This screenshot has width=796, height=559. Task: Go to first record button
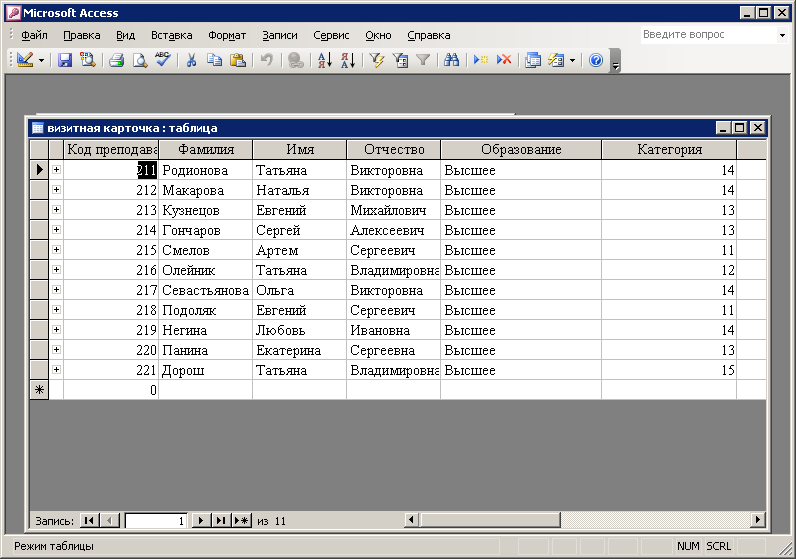89,520
